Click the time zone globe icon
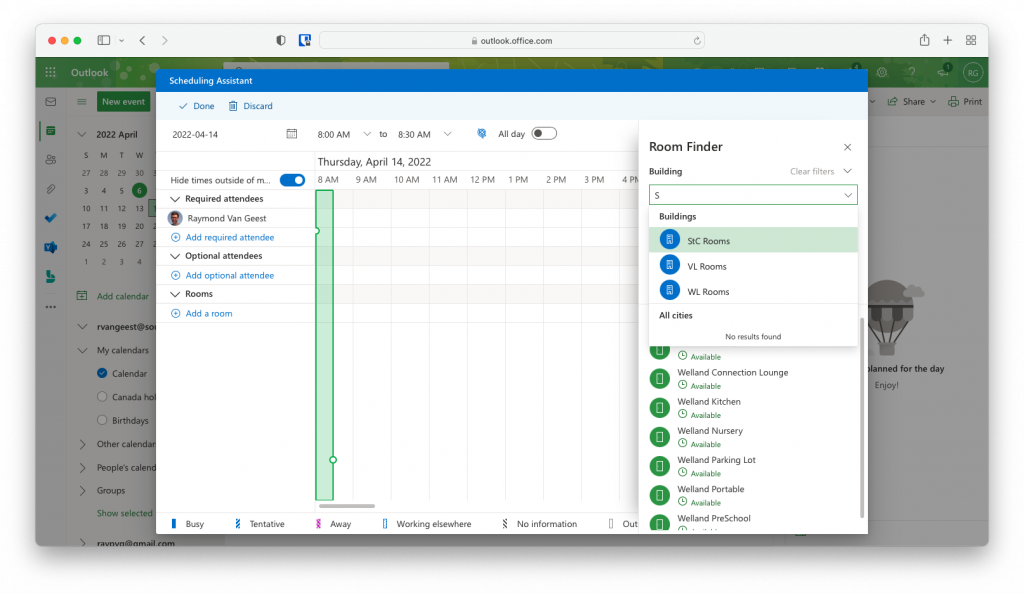1024x593 pixels. coord(481,134)
